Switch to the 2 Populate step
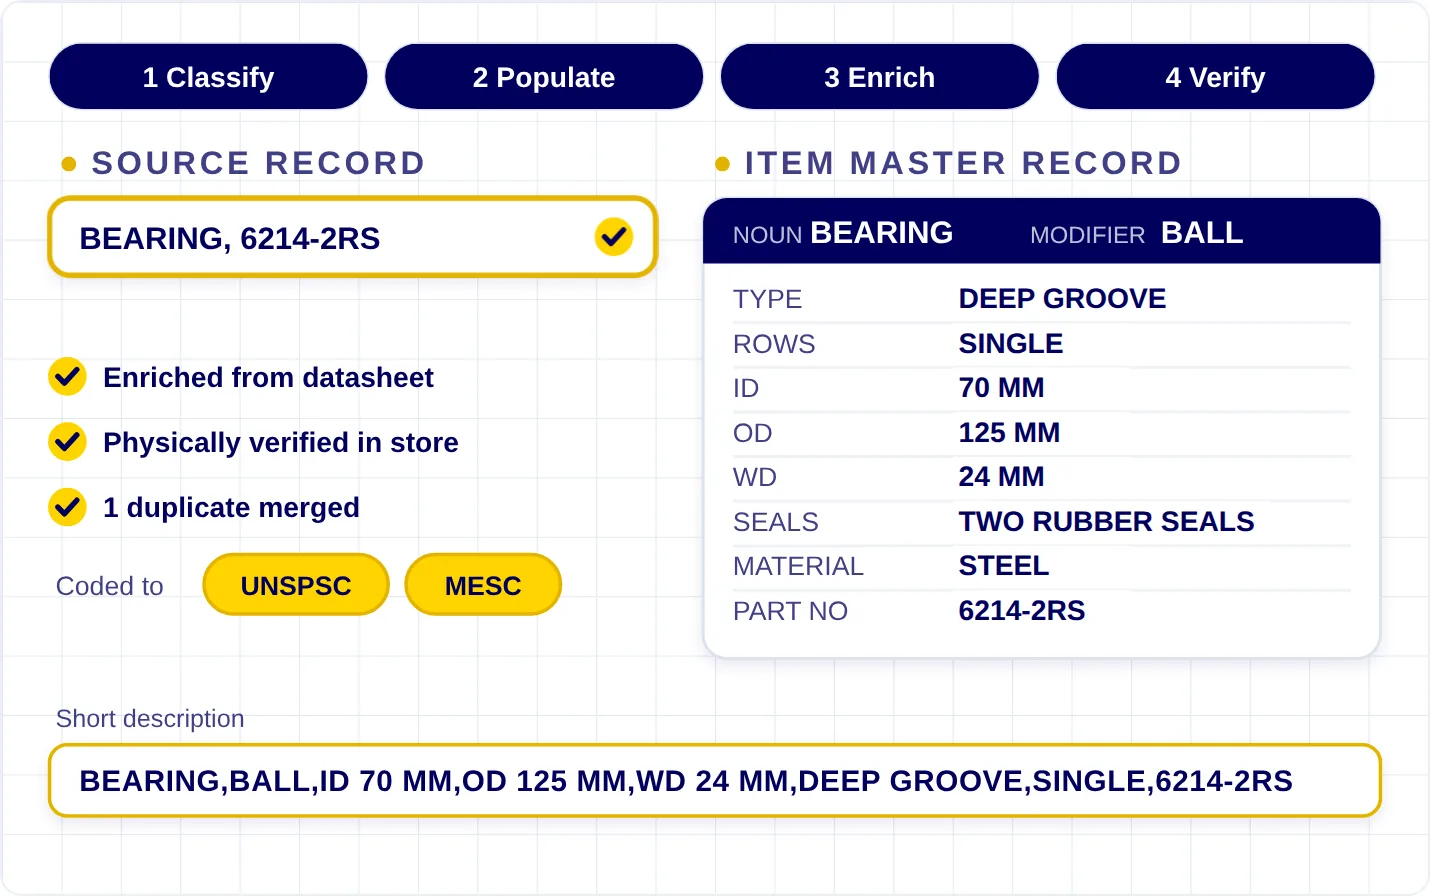This screenshot has height=896, width=1430. (544, 77)
